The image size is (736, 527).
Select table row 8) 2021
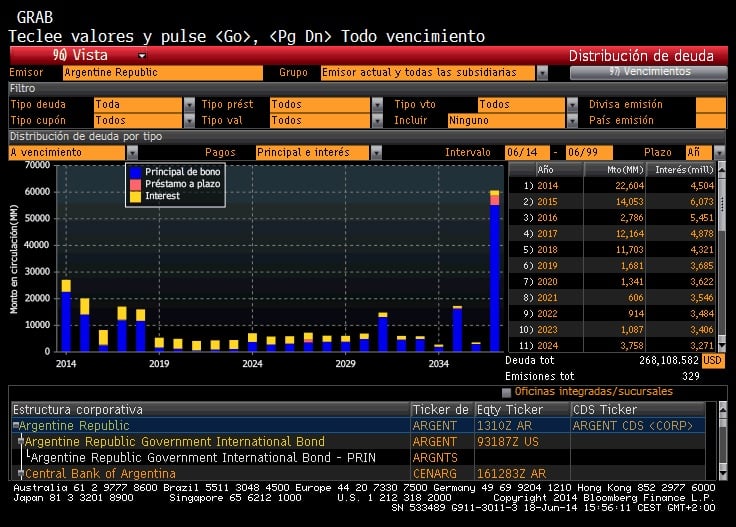tap(612, 298)
